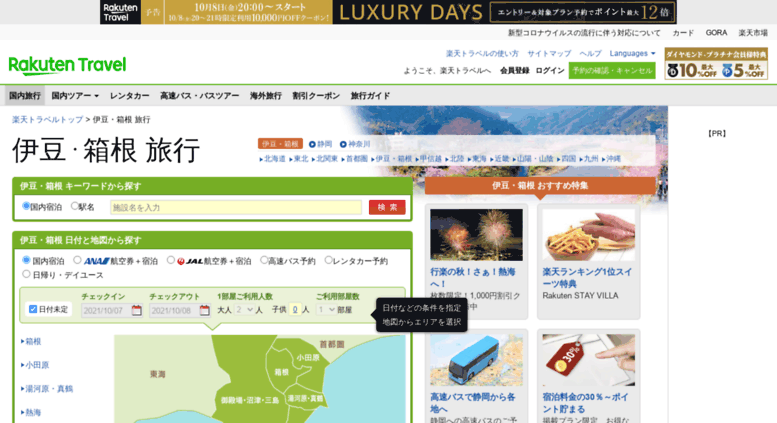This screenshot has width=777, height=423.
Task: Select 日帰り・デイユース radio button
Action: coord(26,274)
